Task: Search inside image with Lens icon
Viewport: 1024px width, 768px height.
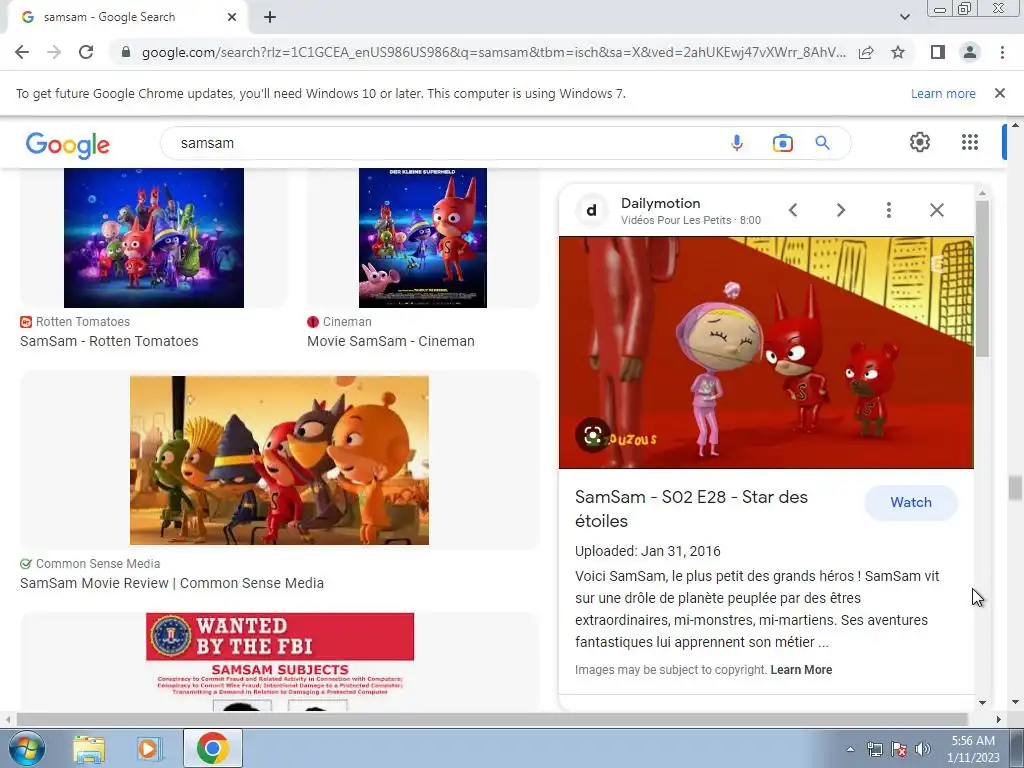Action: click(x=592, y=436)
